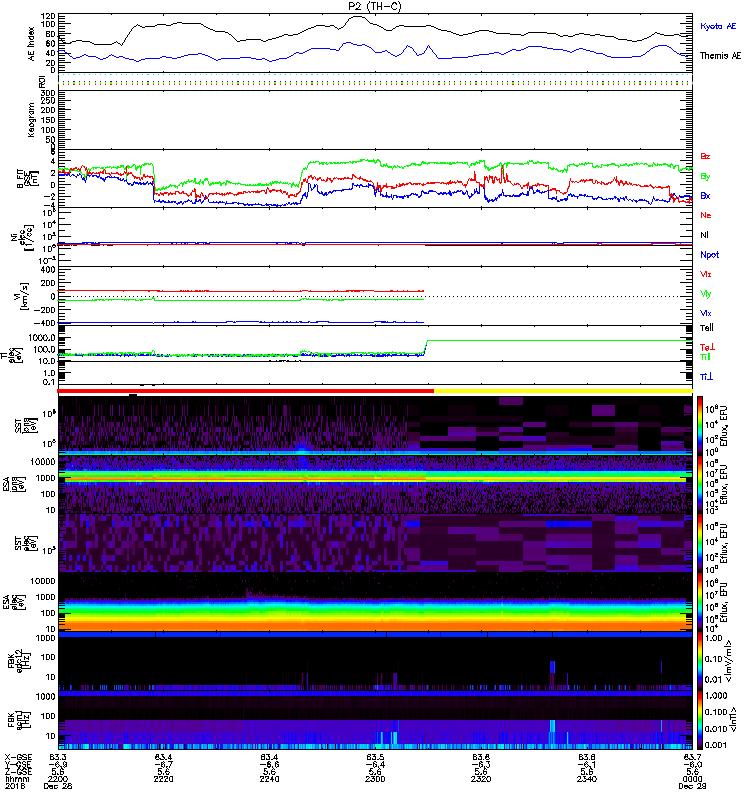Click the "0000" time tick label

(x=692, y=779)
